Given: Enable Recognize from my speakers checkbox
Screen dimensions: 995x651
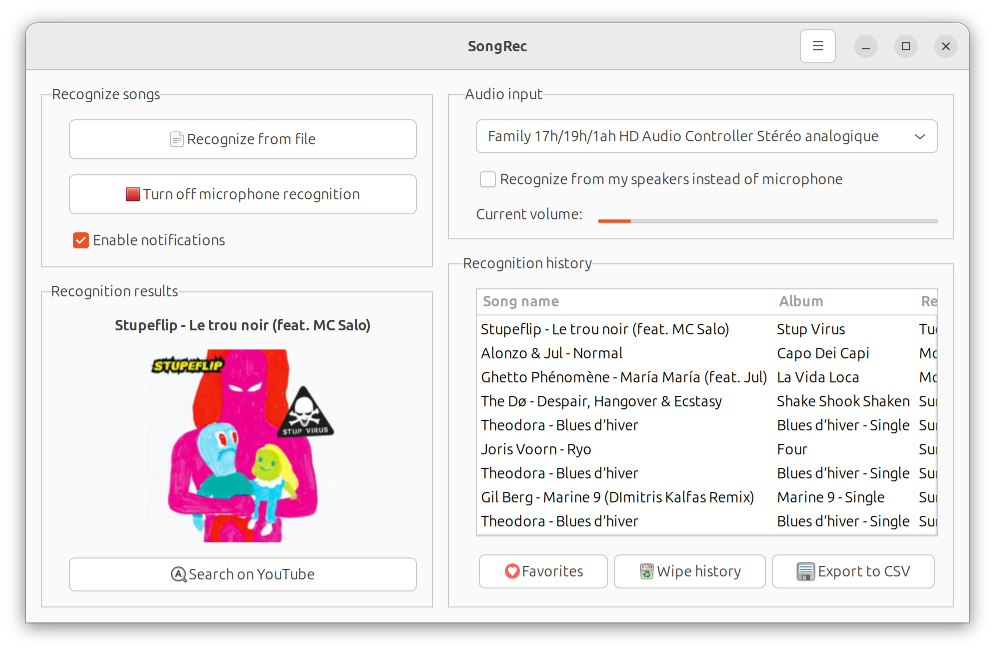Looking at the screenshot, I should [488, 180].
